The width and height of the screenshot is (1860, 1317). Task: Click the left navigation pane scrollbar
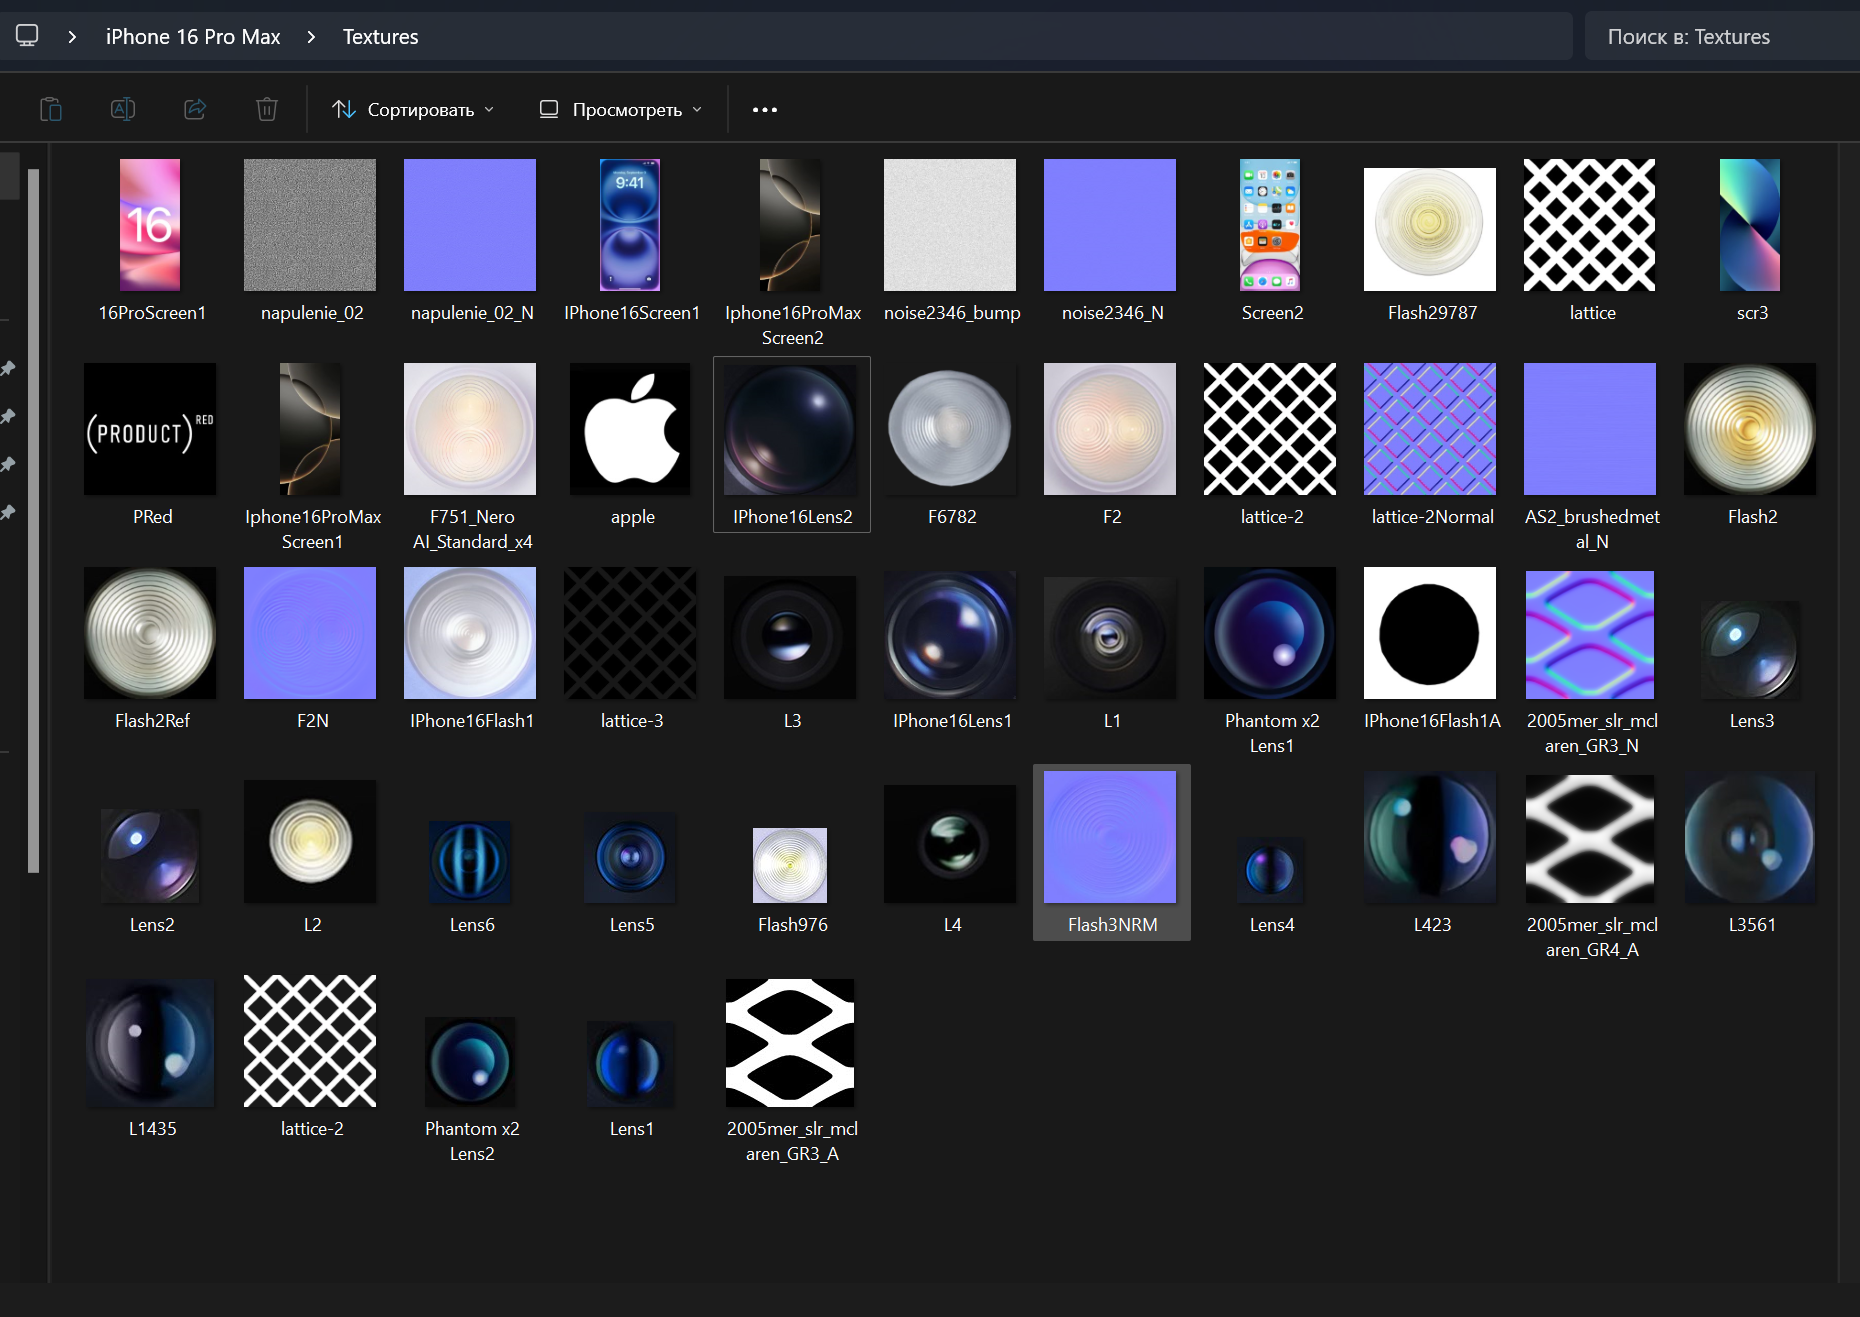pos(33,520)
